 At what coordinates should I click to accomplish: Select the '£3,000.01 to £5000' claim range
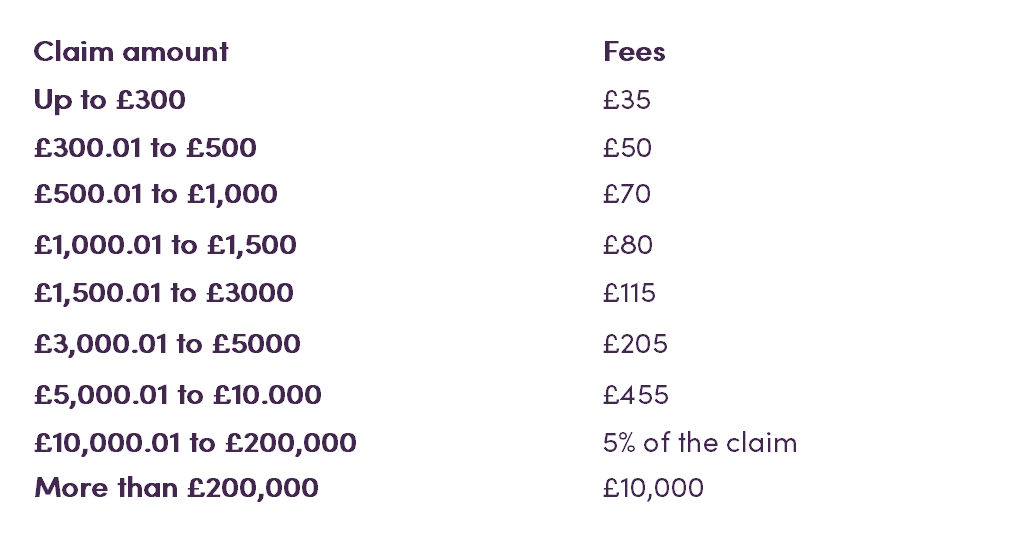click(x=167, y=344)
